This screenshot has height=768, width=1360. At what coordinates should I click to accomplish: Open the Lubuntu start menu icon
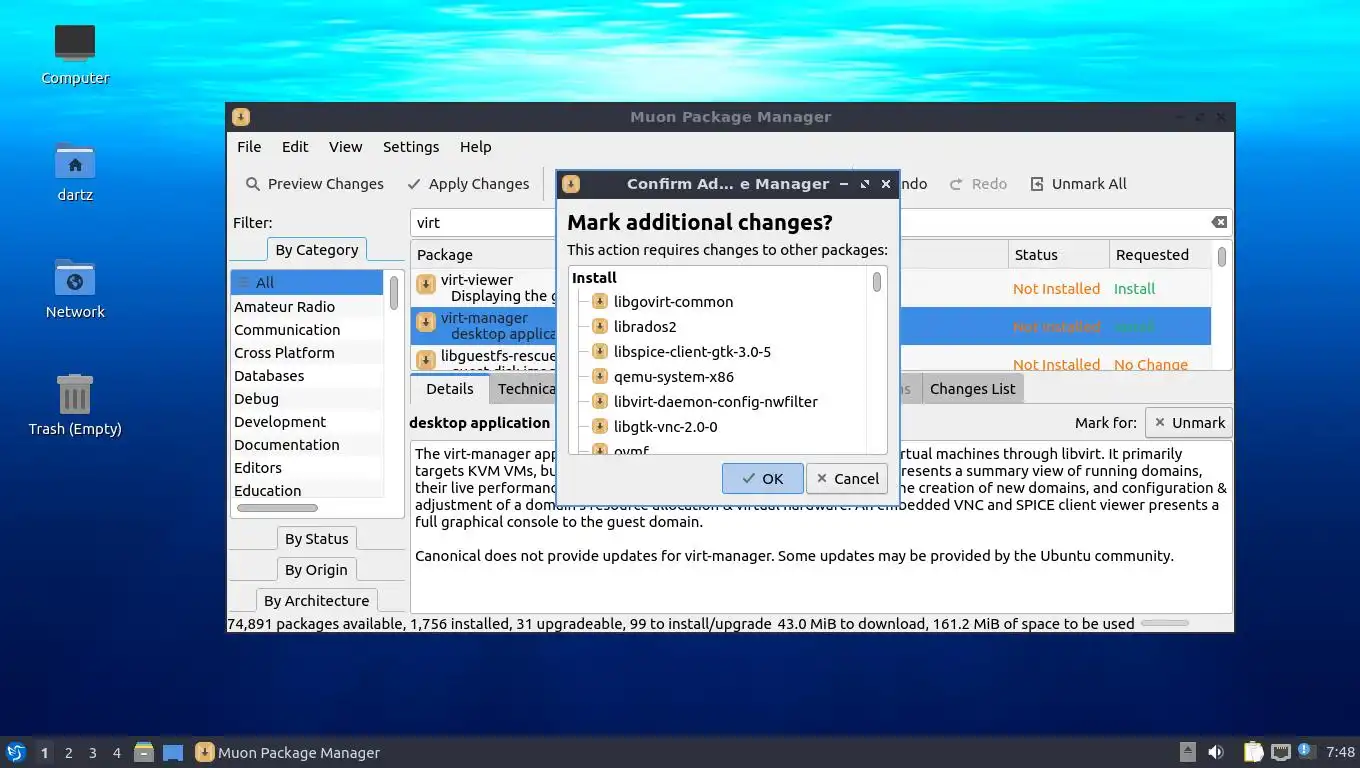16,752
